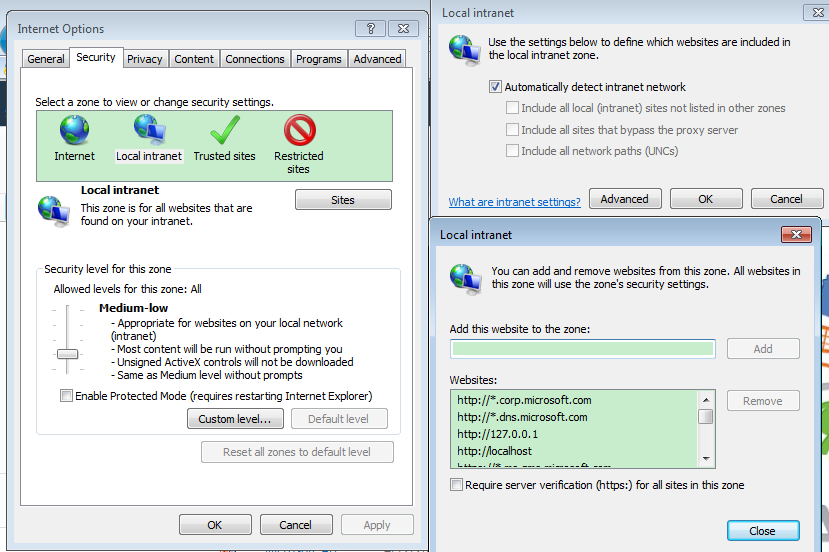Open the Connections tab

(x=255, y=59)
